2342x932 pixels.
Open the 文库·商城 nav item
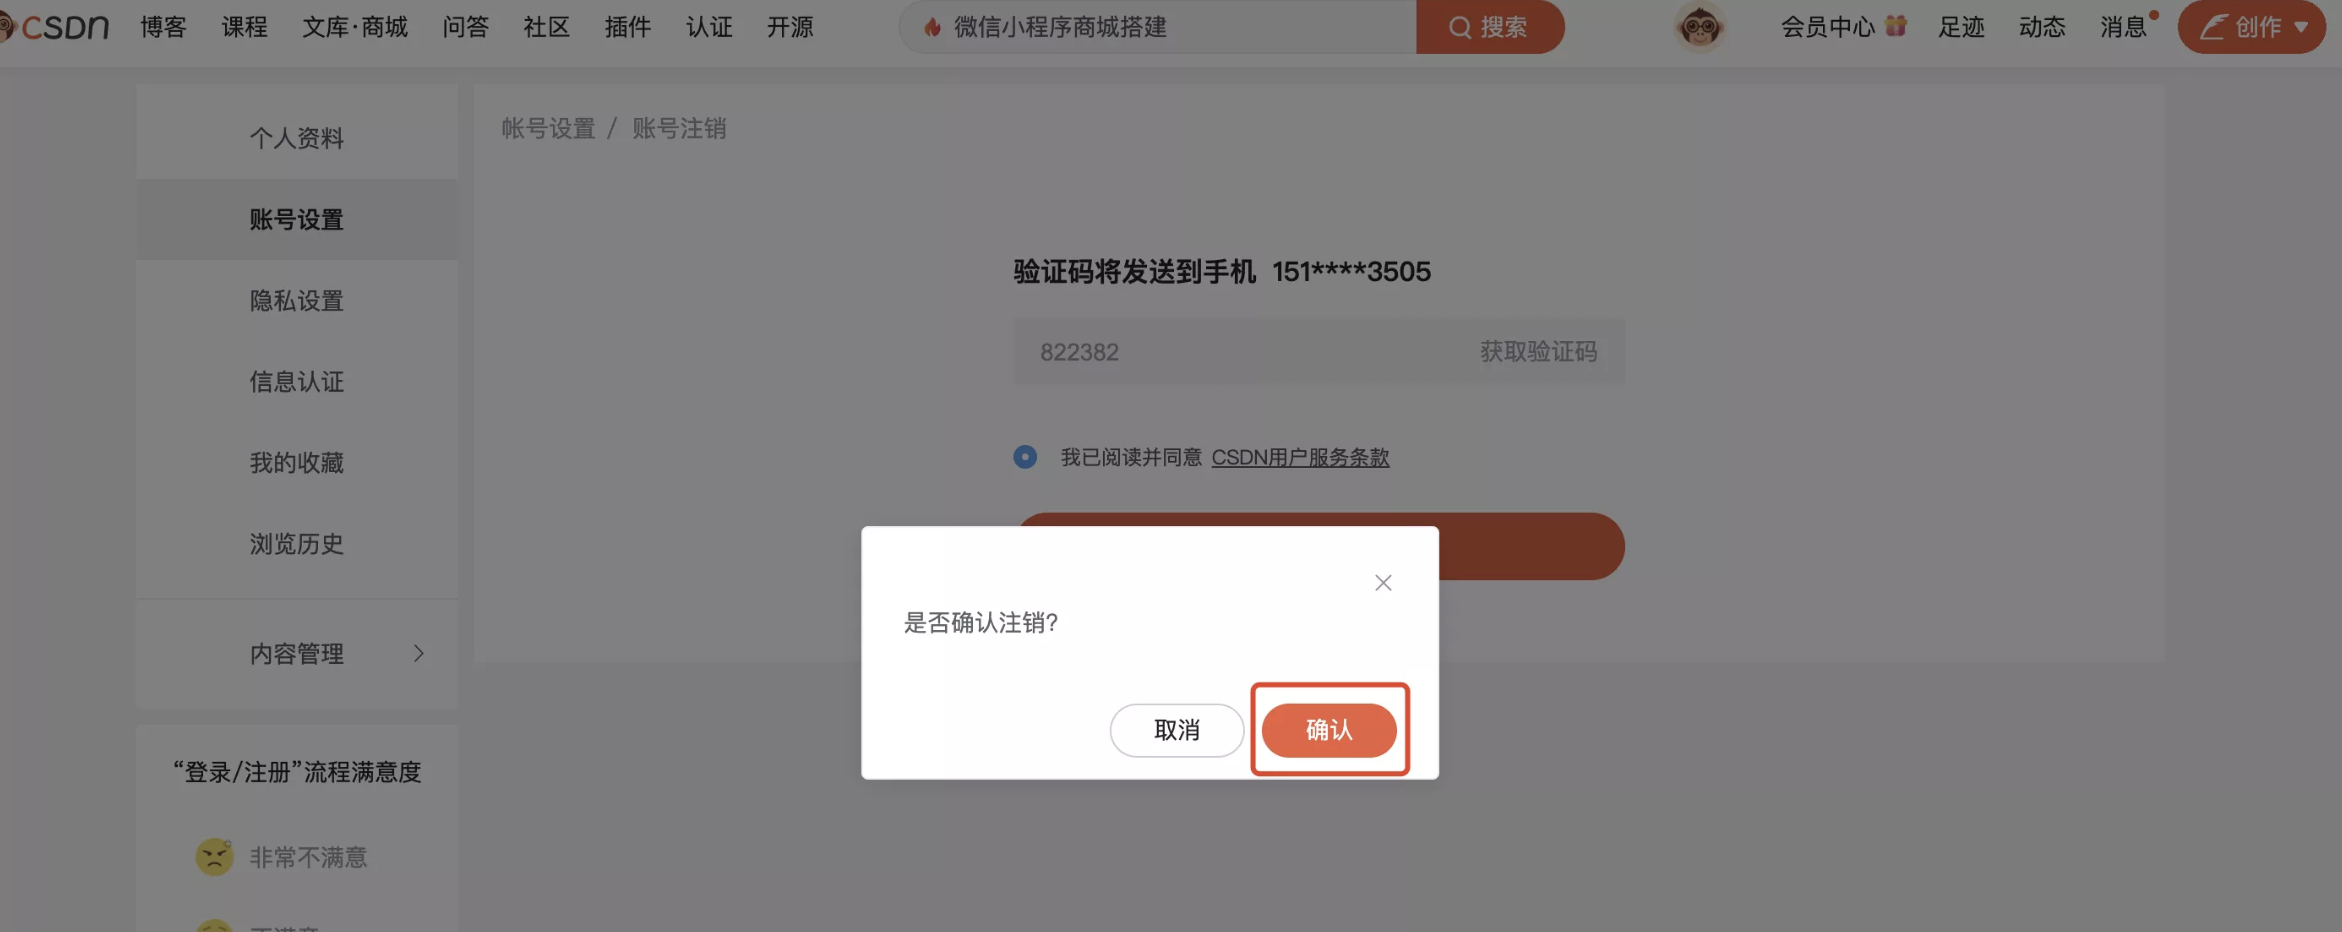tap(355, 27)
